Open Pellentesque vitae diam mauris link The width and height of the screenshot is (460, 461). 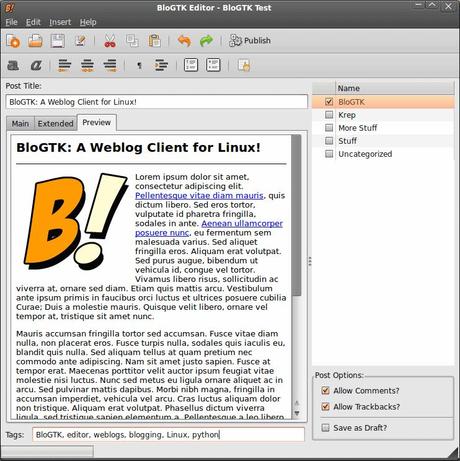(x=199, y=196)
